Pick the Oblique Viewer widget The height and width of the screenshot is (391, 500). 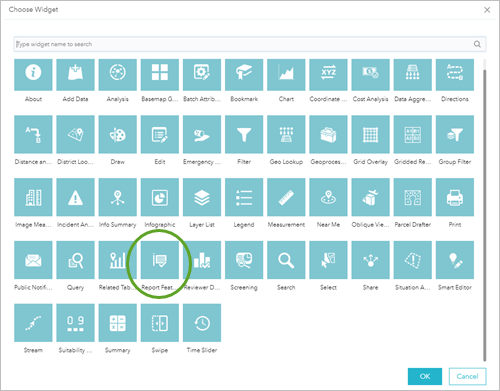point(370,197)
